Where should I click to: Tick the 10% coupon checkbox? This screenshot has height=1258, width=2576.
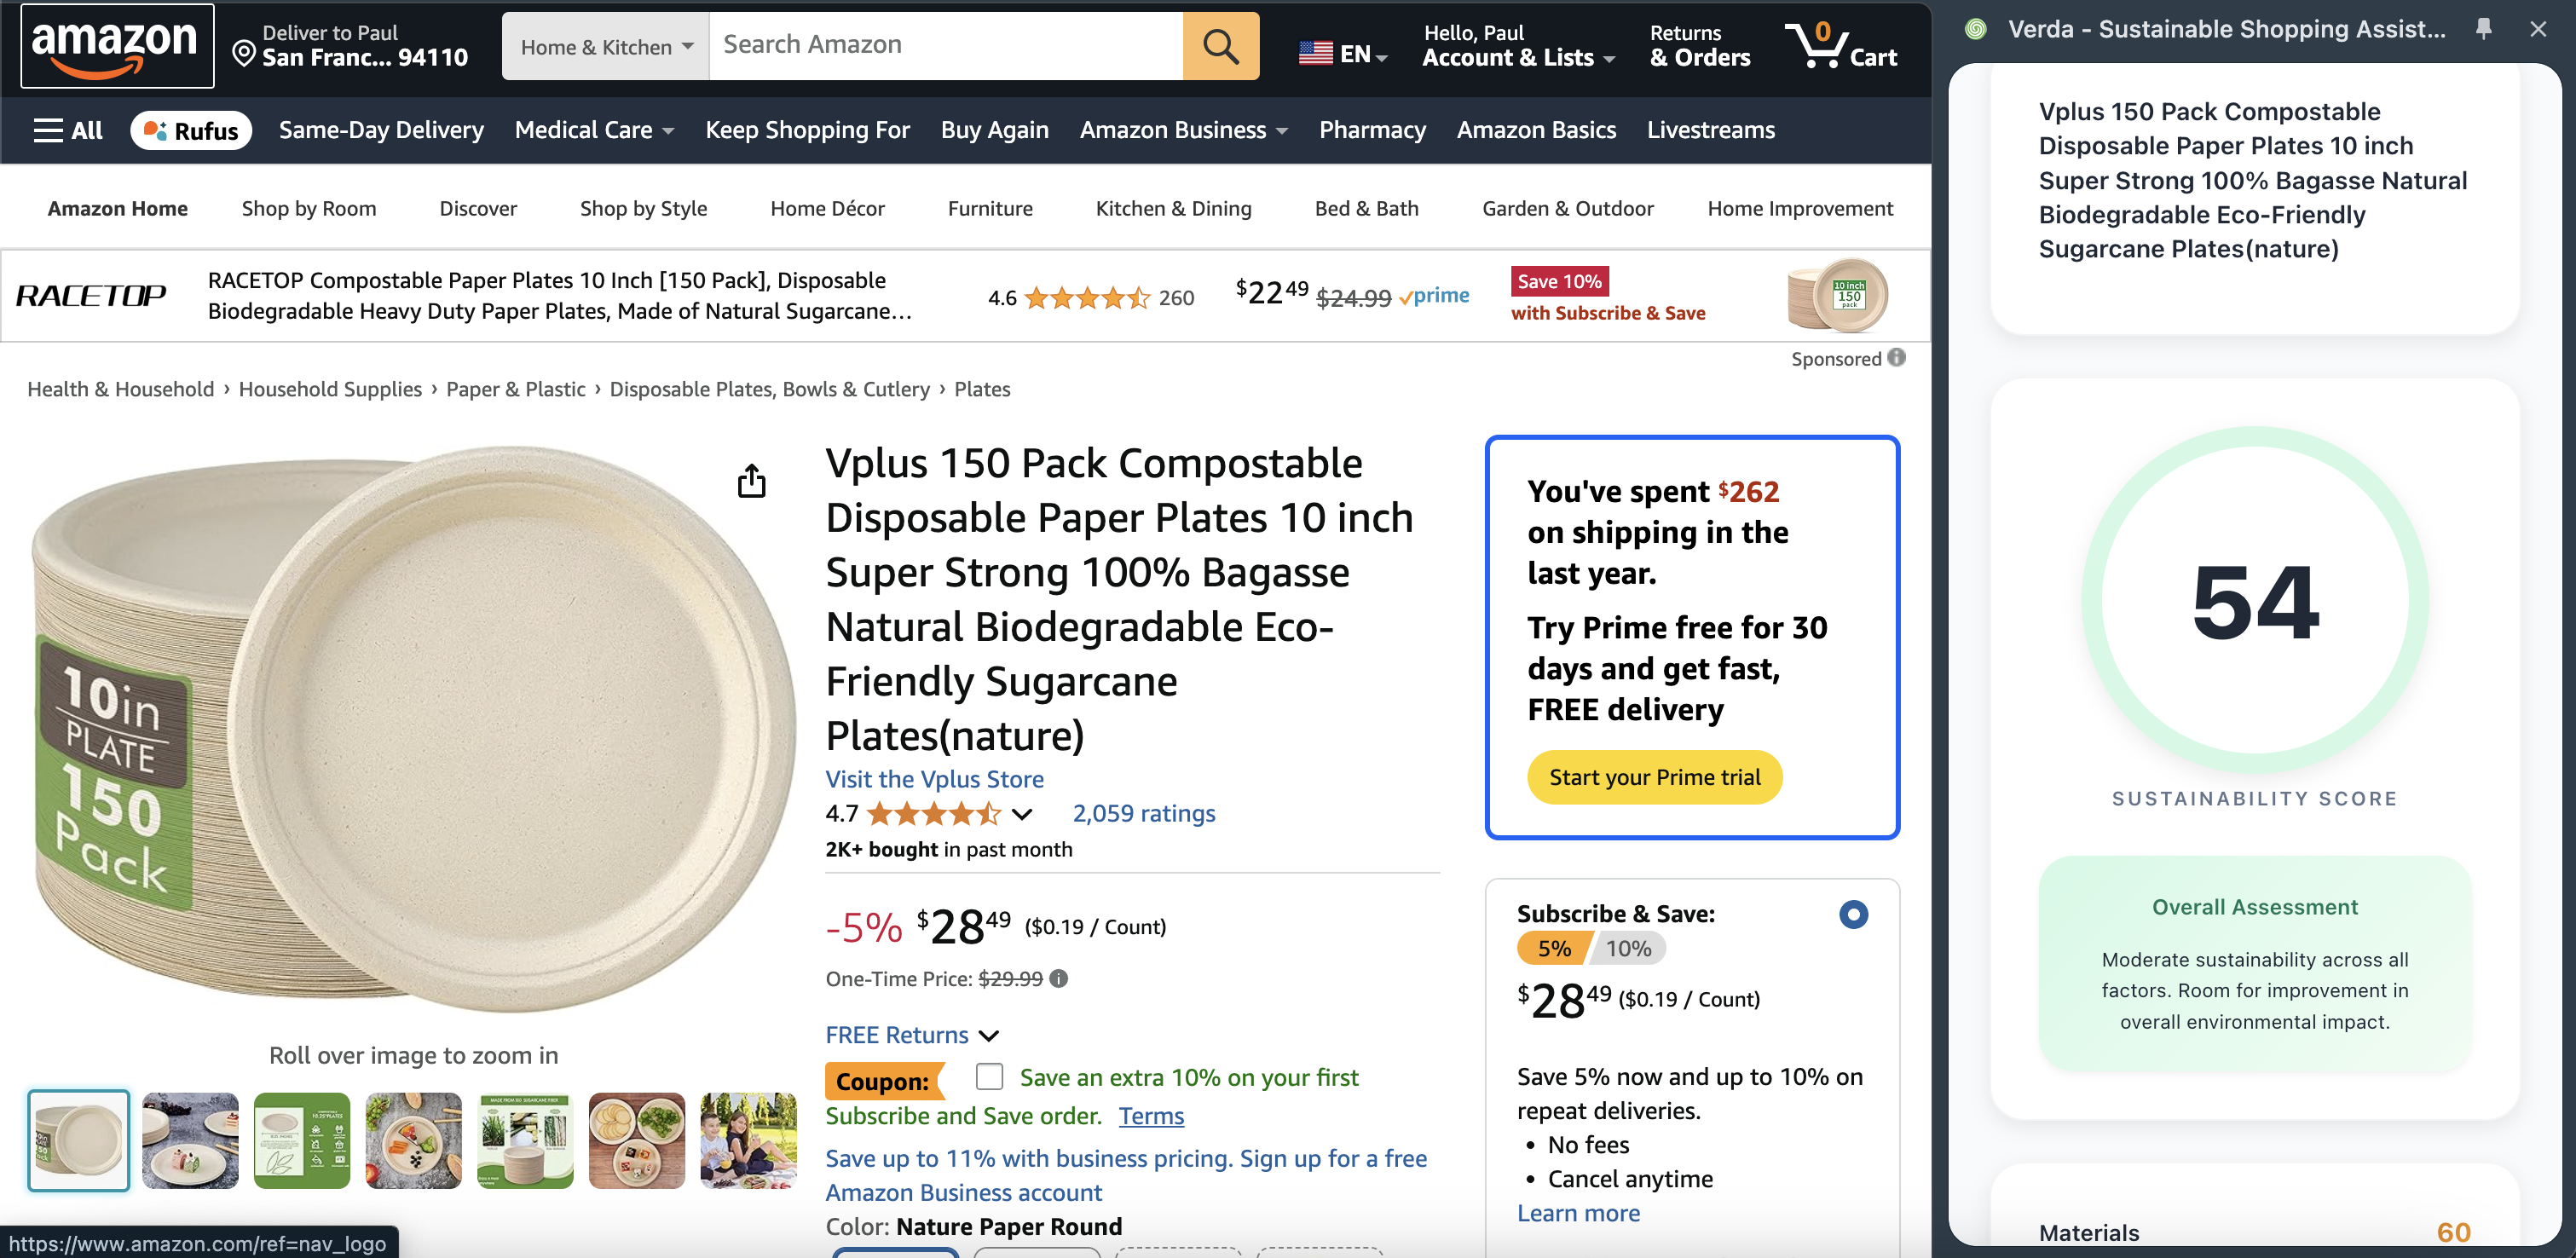click(989, 1076)
